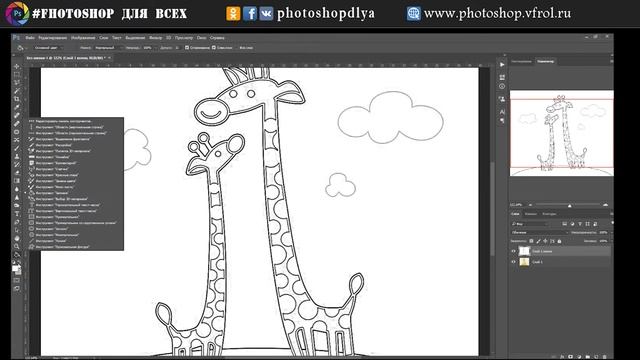Zoom out icon in Navigator panel
Screen dimensions: 640x360
point(530,205)
